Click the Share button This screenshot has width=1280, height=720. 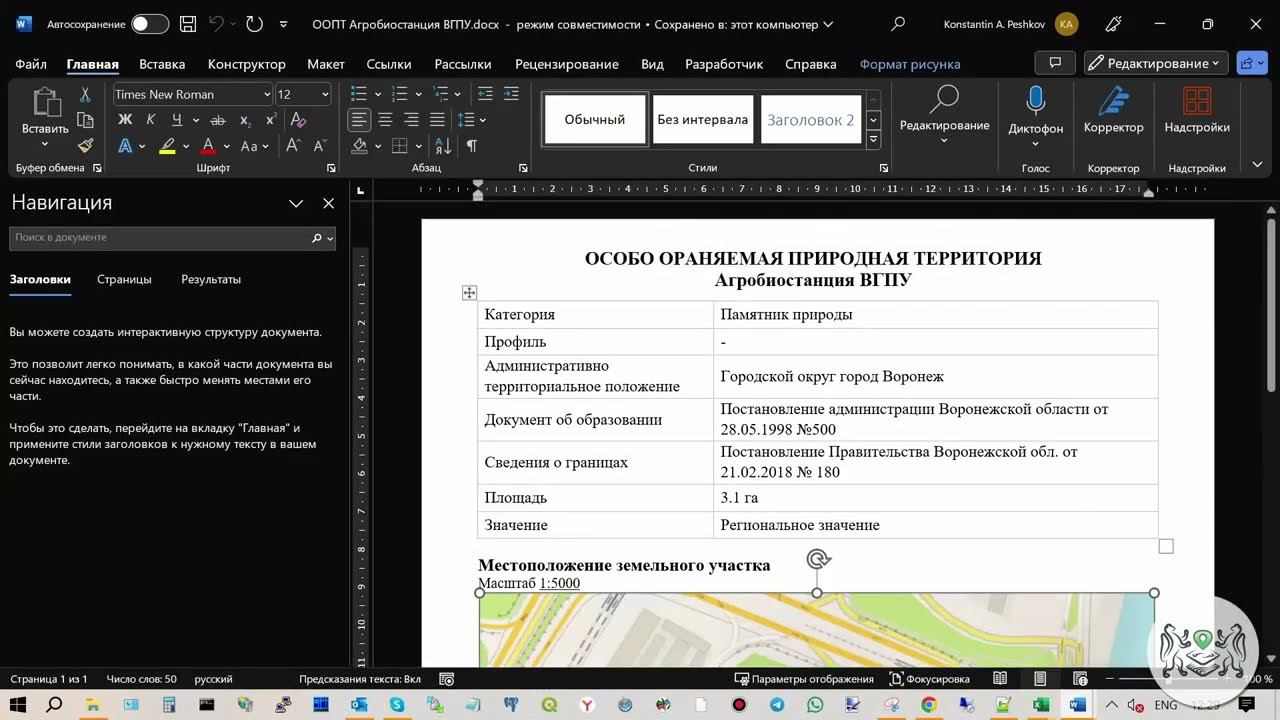coord(1252,63)
